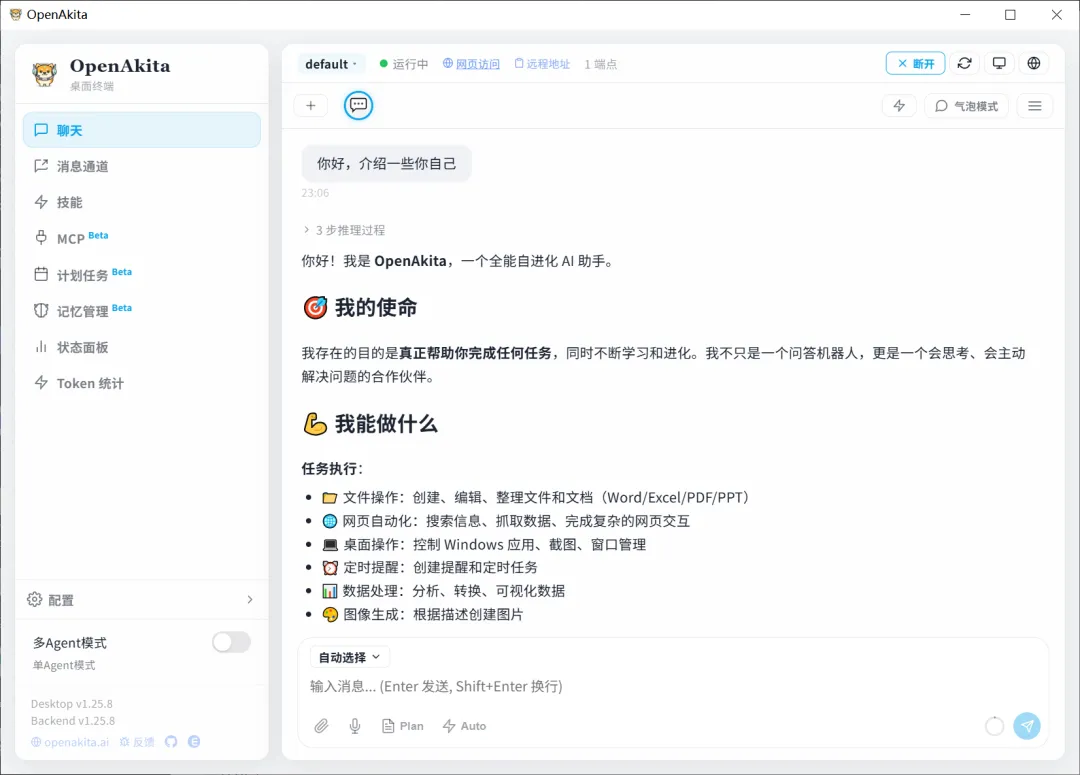Click the 定时提醒 list item
1080x775 pixels.
click(x=430, y=567)
